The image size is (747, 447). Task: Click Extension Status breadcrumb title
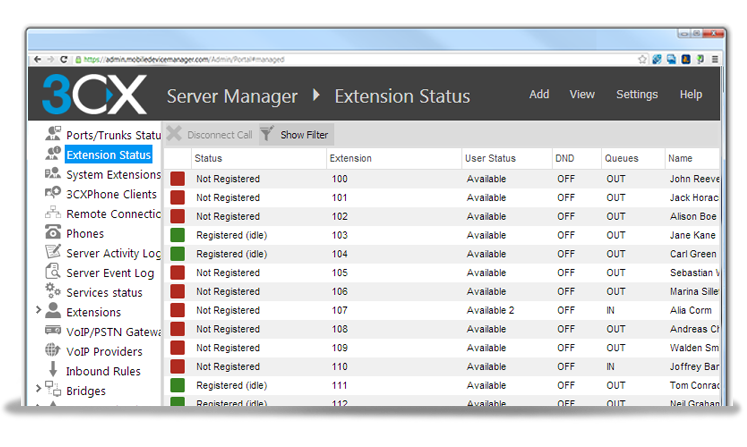[x=402, y=96]
